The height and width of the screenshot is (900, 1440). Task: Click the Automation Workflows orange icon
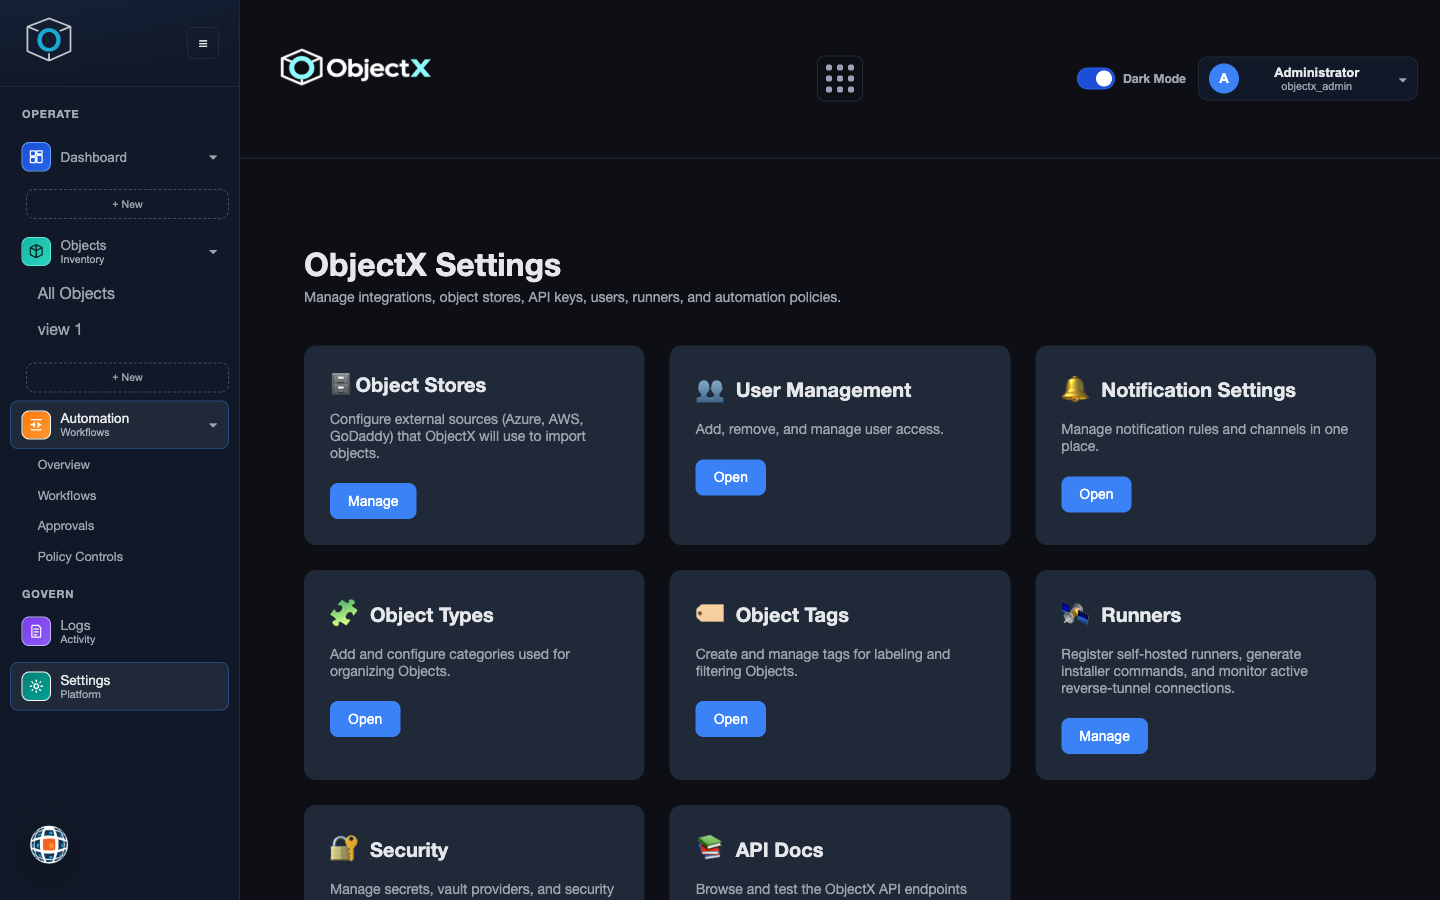click(x=36, y=425)
